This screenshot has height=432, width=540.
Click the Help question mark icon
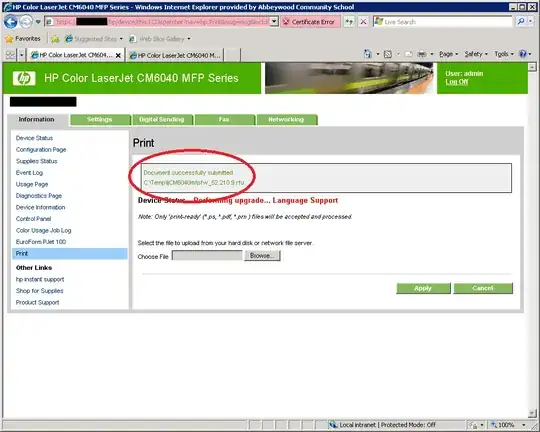click(523, 54)
